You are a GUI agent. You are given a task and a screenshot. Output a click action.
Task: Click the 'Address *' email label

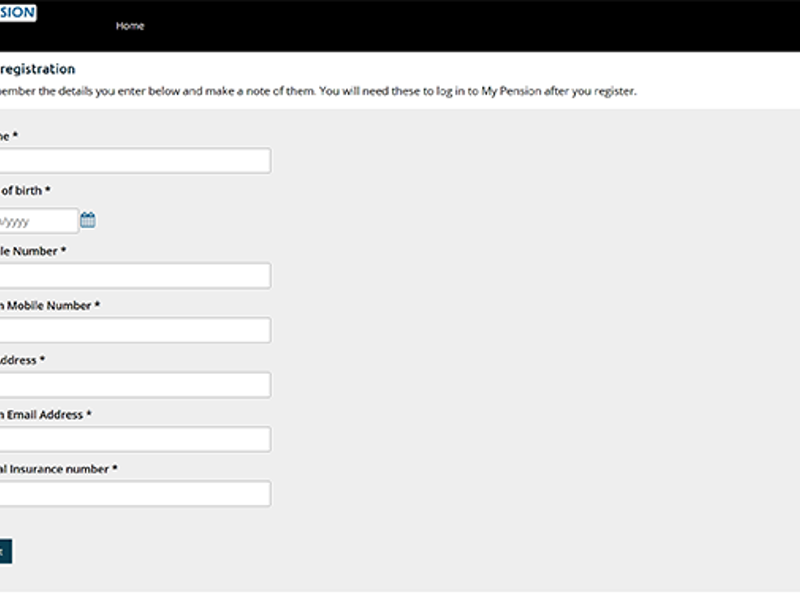[22, 360]
